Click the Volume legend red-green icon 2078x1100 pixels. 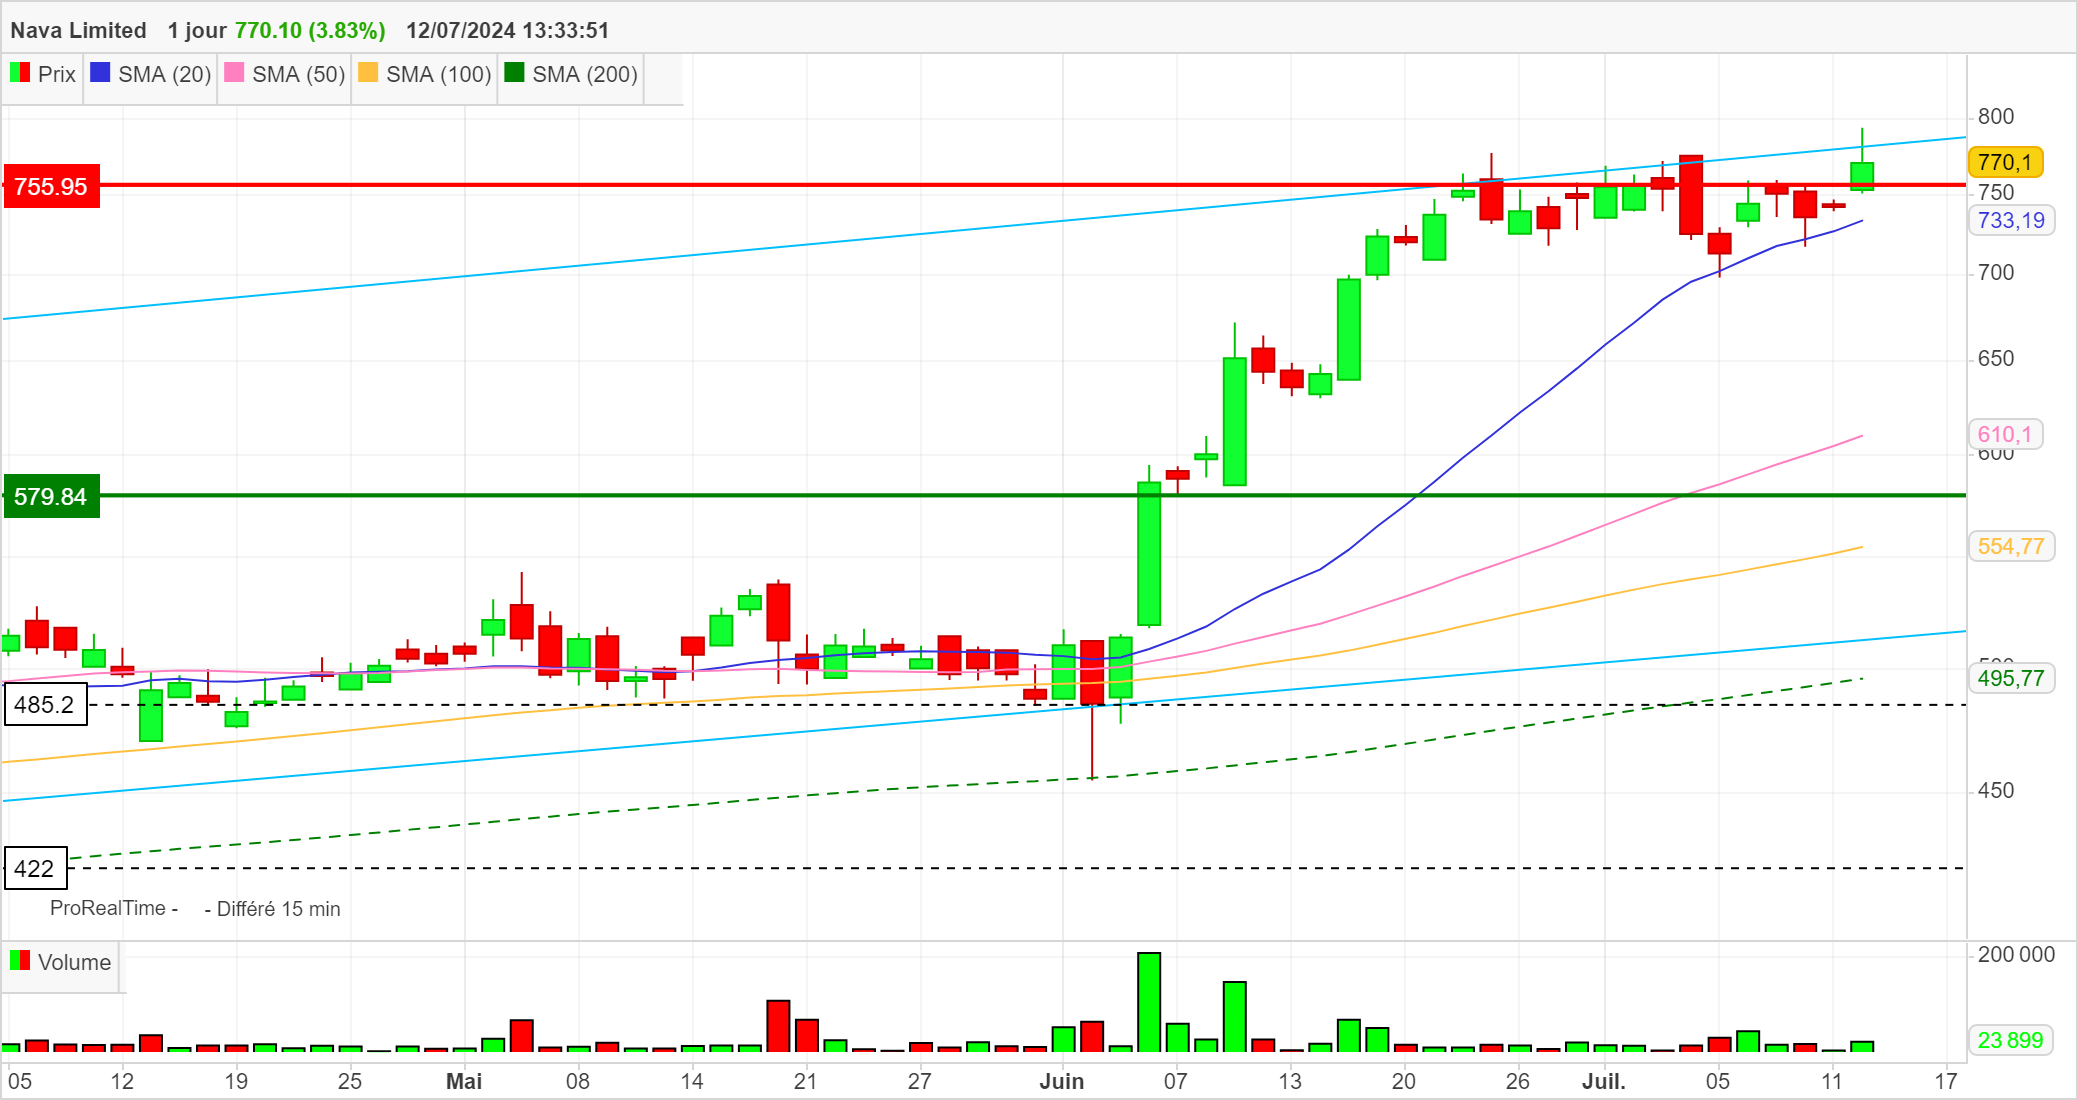(x=20, y=961)
